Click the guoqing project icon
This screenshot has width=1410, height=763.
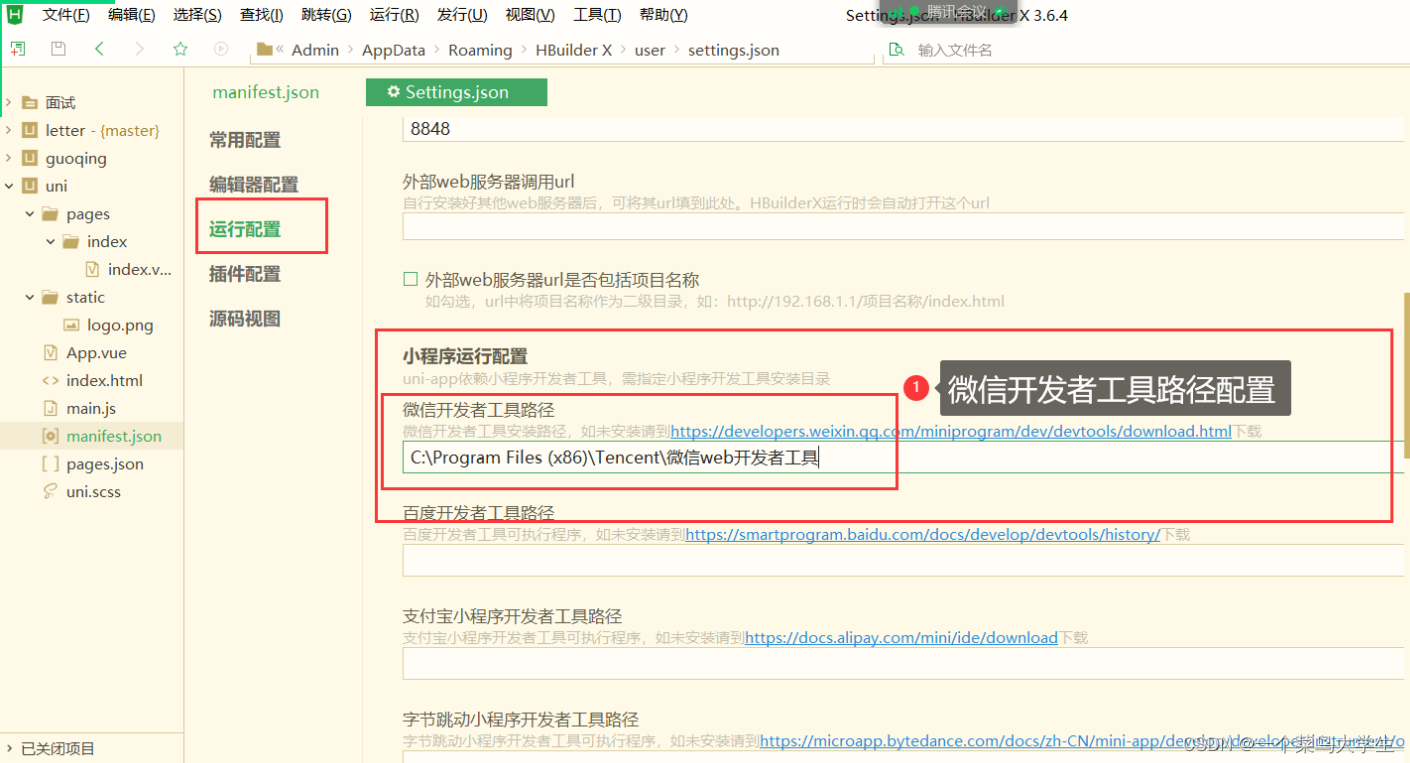29,158
